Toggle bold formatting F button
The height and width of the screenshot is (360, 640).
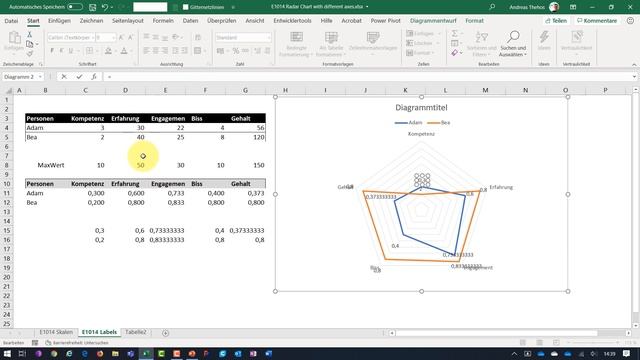[52, 51]
